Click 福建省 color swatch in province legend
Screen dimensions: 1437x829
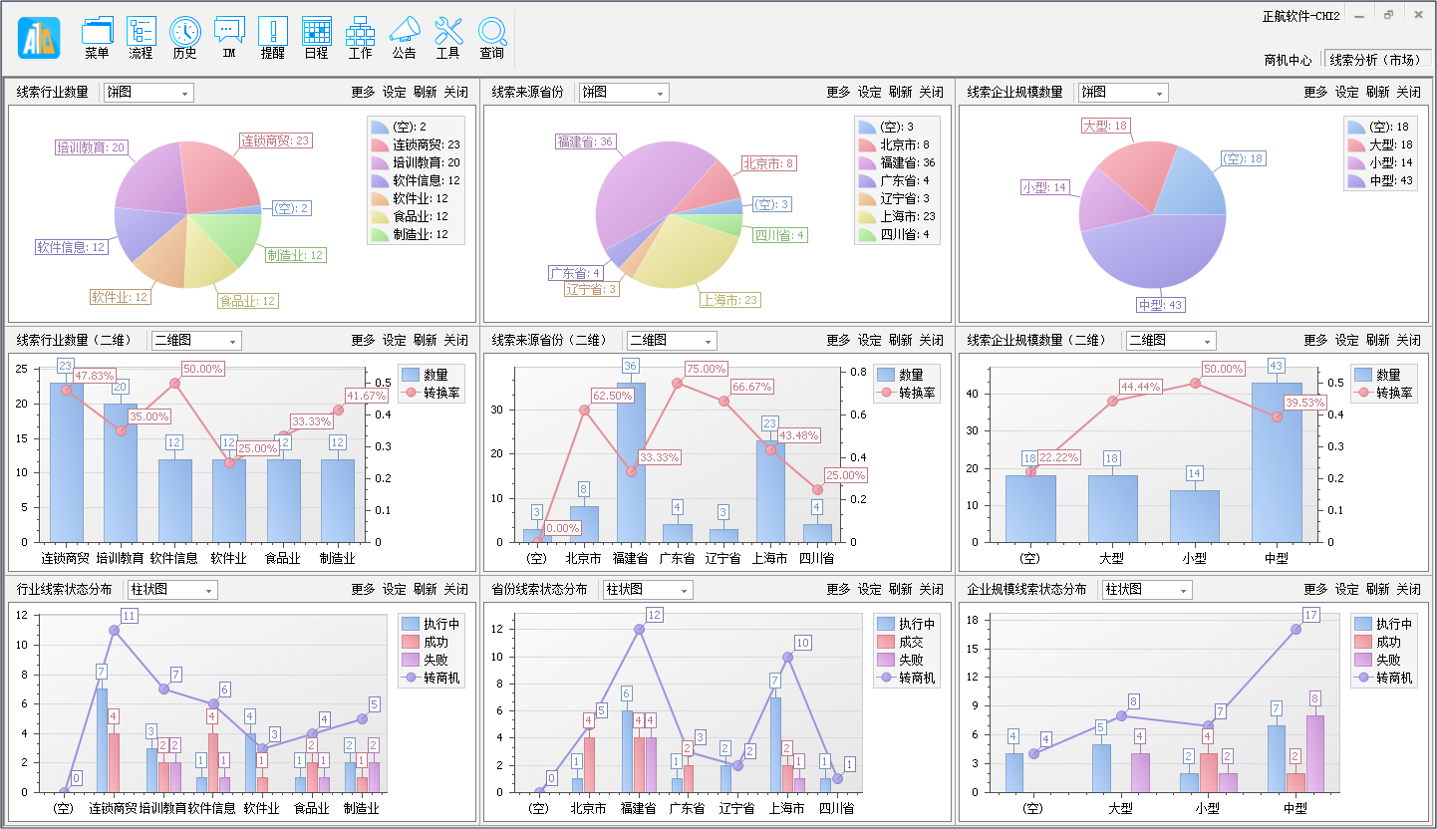866,163
